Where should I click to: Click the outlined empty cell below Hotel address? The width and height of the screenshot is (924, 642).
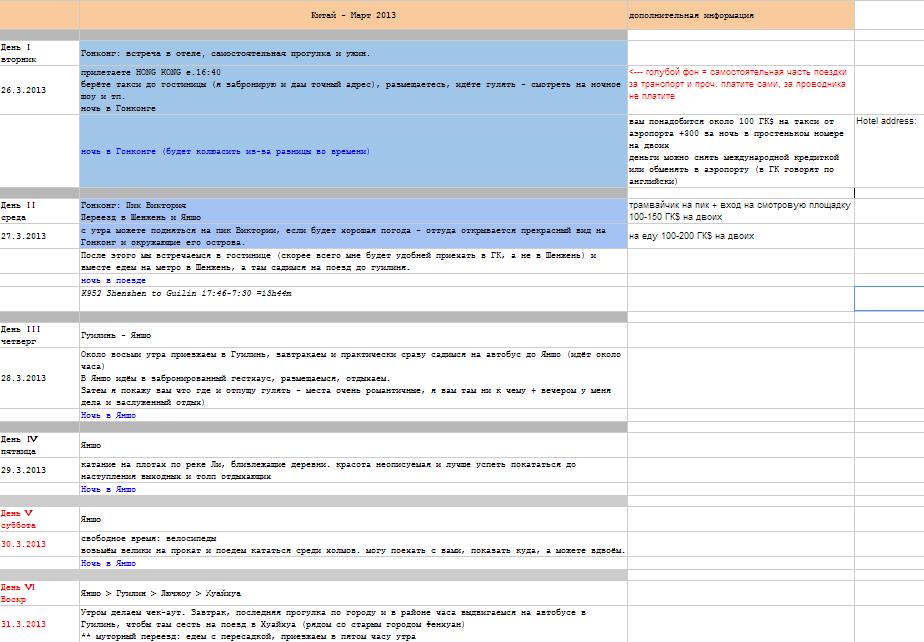(x=888, y=298)
